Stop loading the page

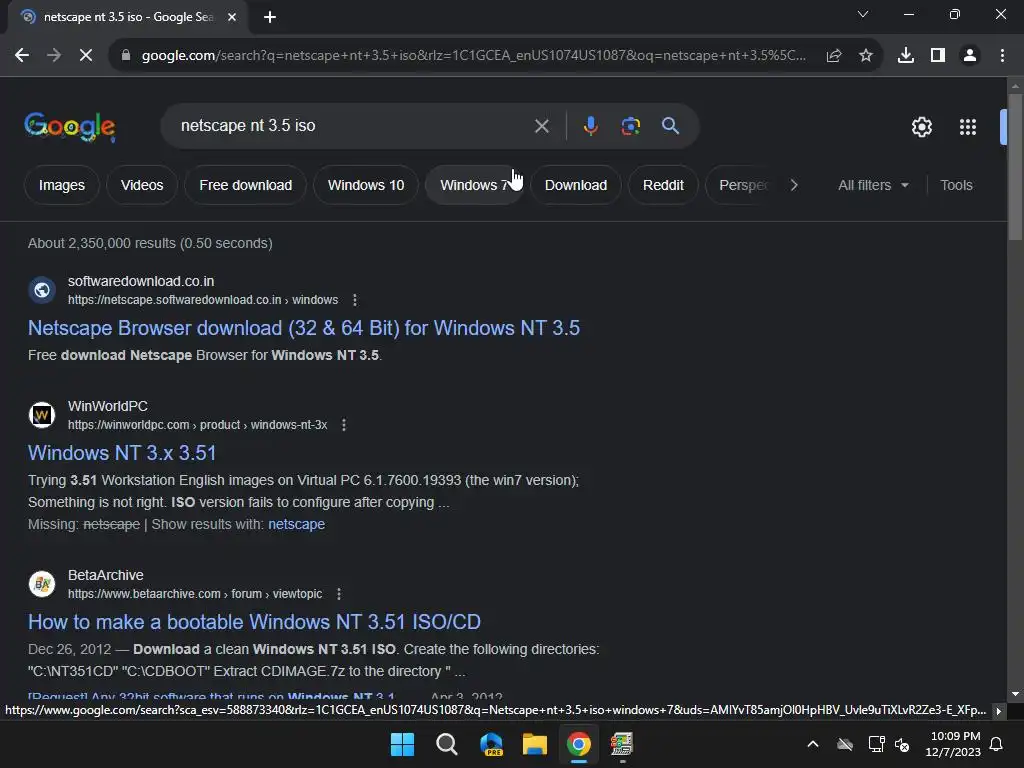(x=86, y=56)
